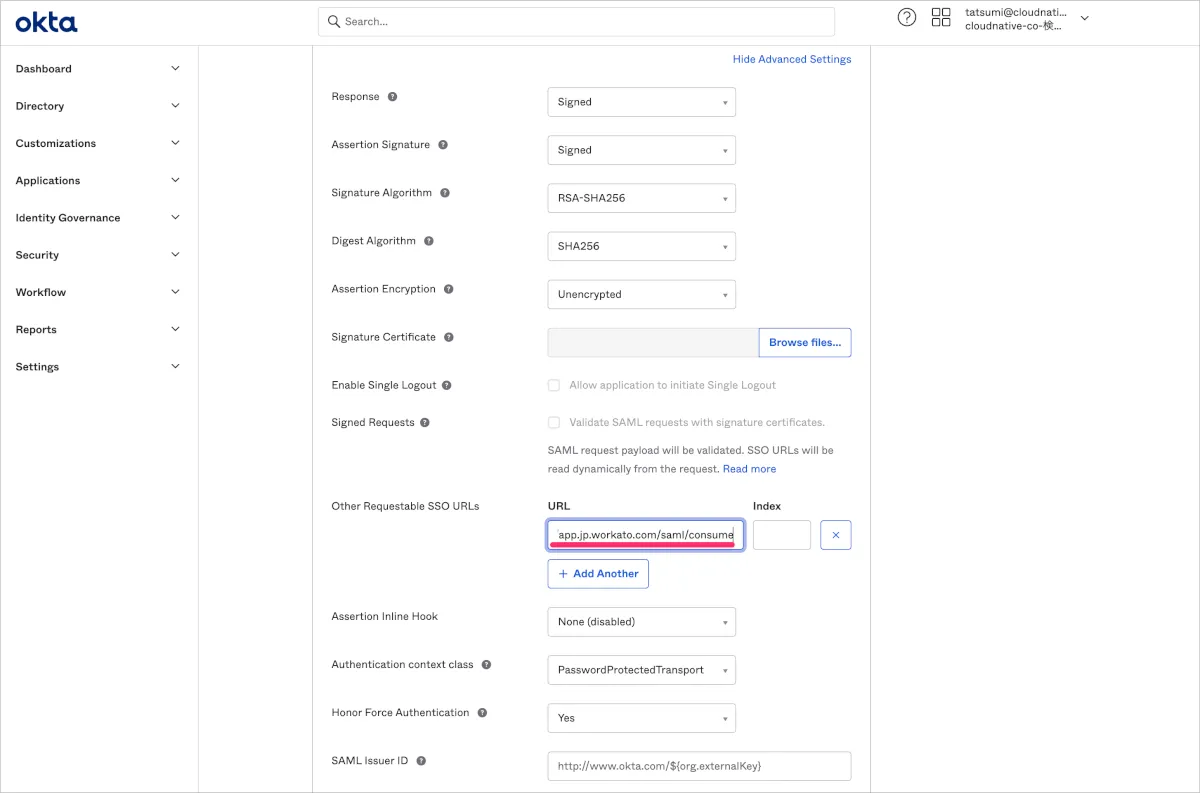Screen dimensions: 1200x793
Task: Click help icon next to Assertion Signature
Action: [x=443, y=145]
